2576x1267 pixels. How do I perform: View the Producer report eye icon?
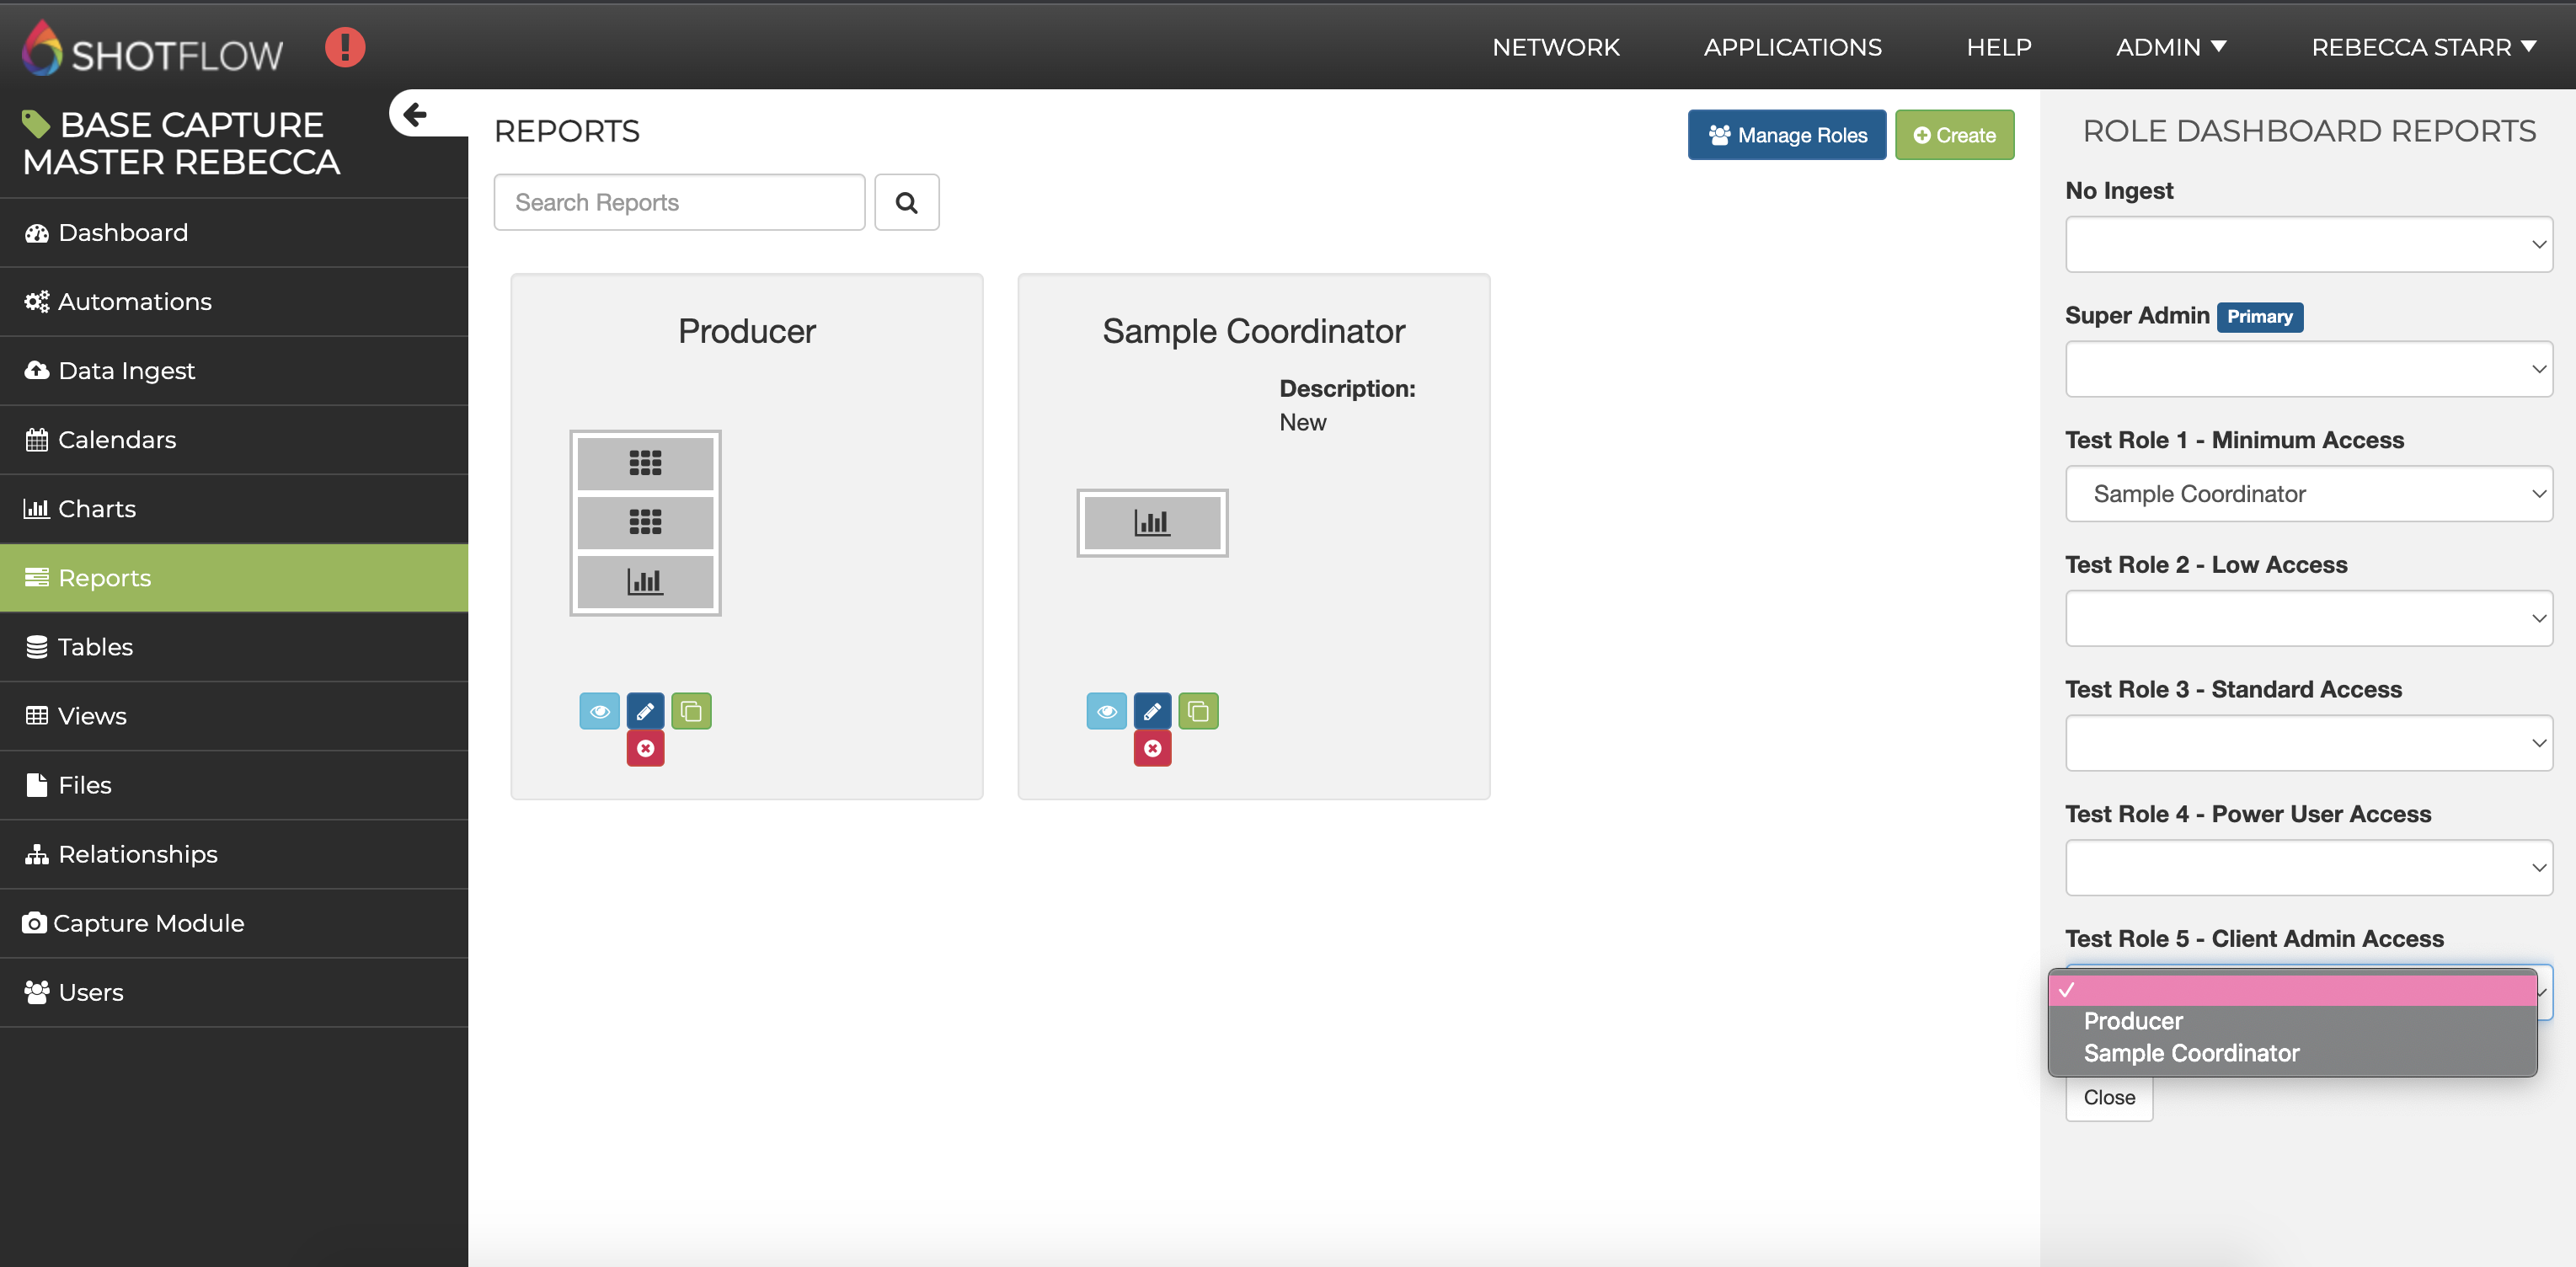(599, 711)
